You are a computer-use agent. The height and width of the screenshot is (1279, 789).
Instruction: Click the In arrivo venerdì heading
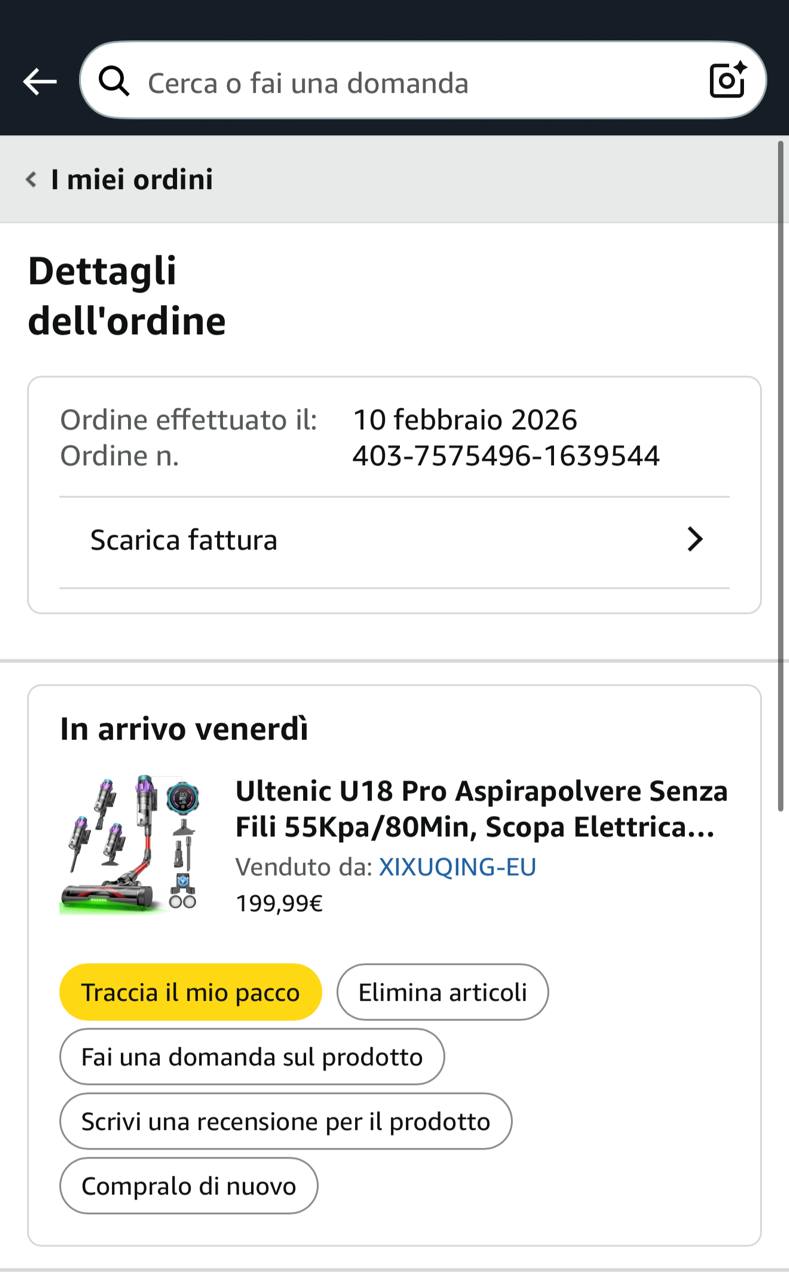point(184,729)
